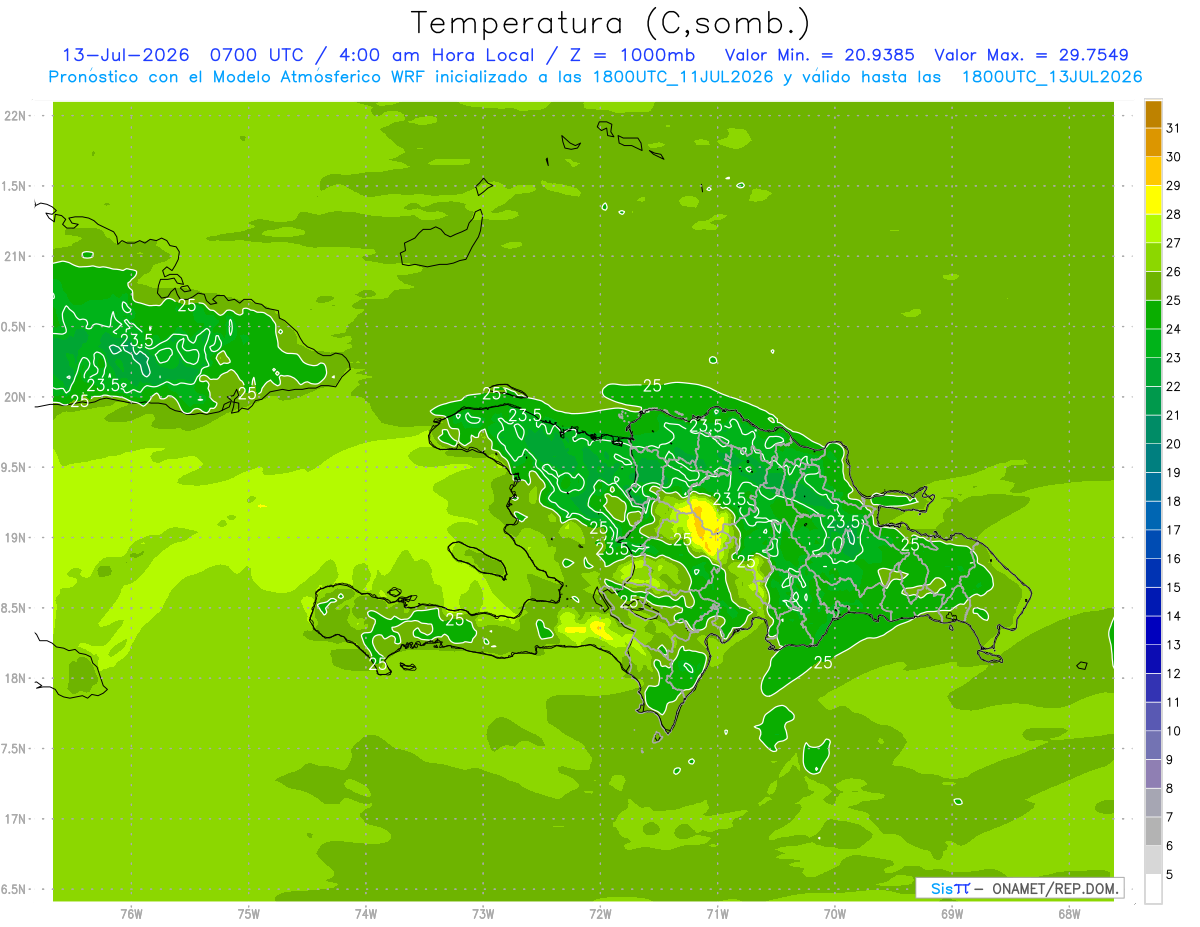
Task: Click the '19N' latitude axis label
Action: [15, 538]
